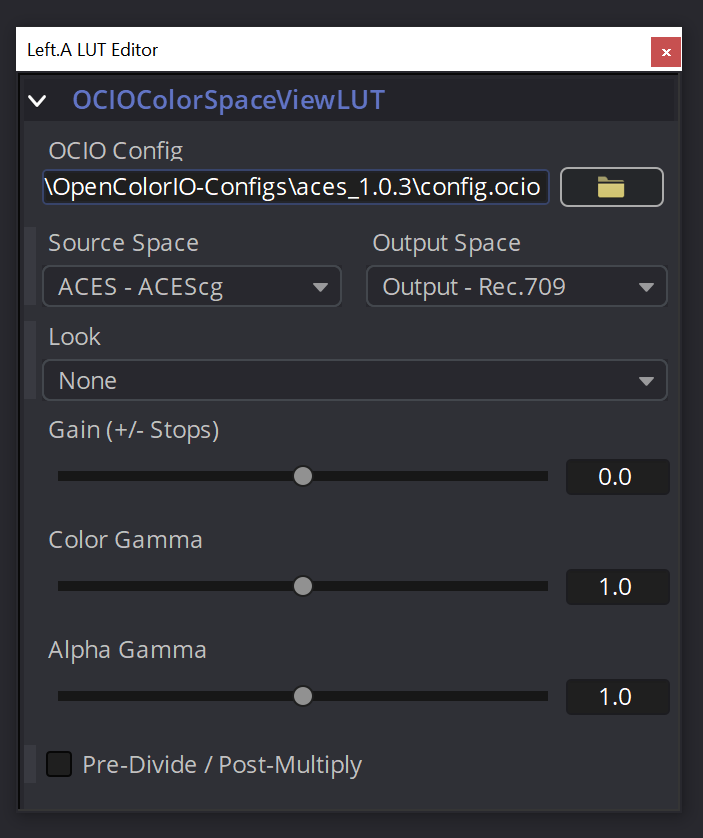
Task: Click the Pre-Divide / Post-Multiply label text
Action: point(222,765)
